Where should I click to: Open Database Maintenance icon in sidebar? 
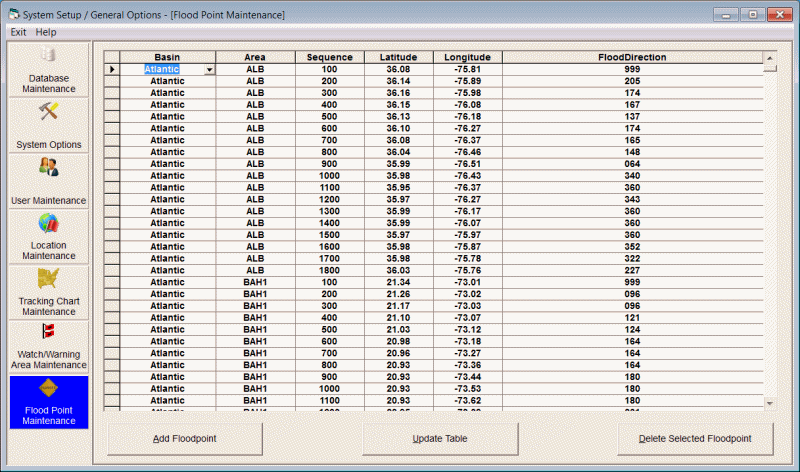47,55
